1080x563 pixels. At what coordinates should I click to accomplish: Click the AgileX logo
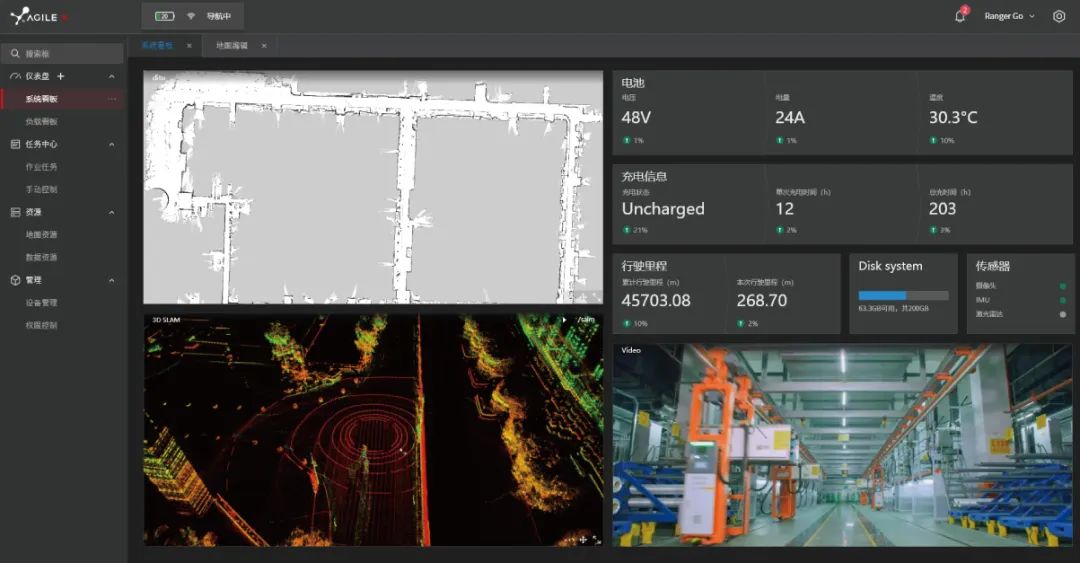pos(35,16)
